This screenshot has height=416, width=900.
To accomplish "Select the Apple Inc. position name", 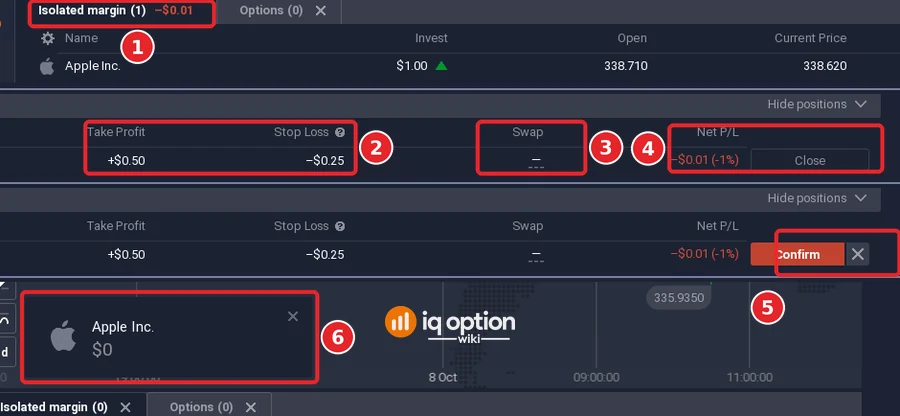I will click(x=93, y=66).
